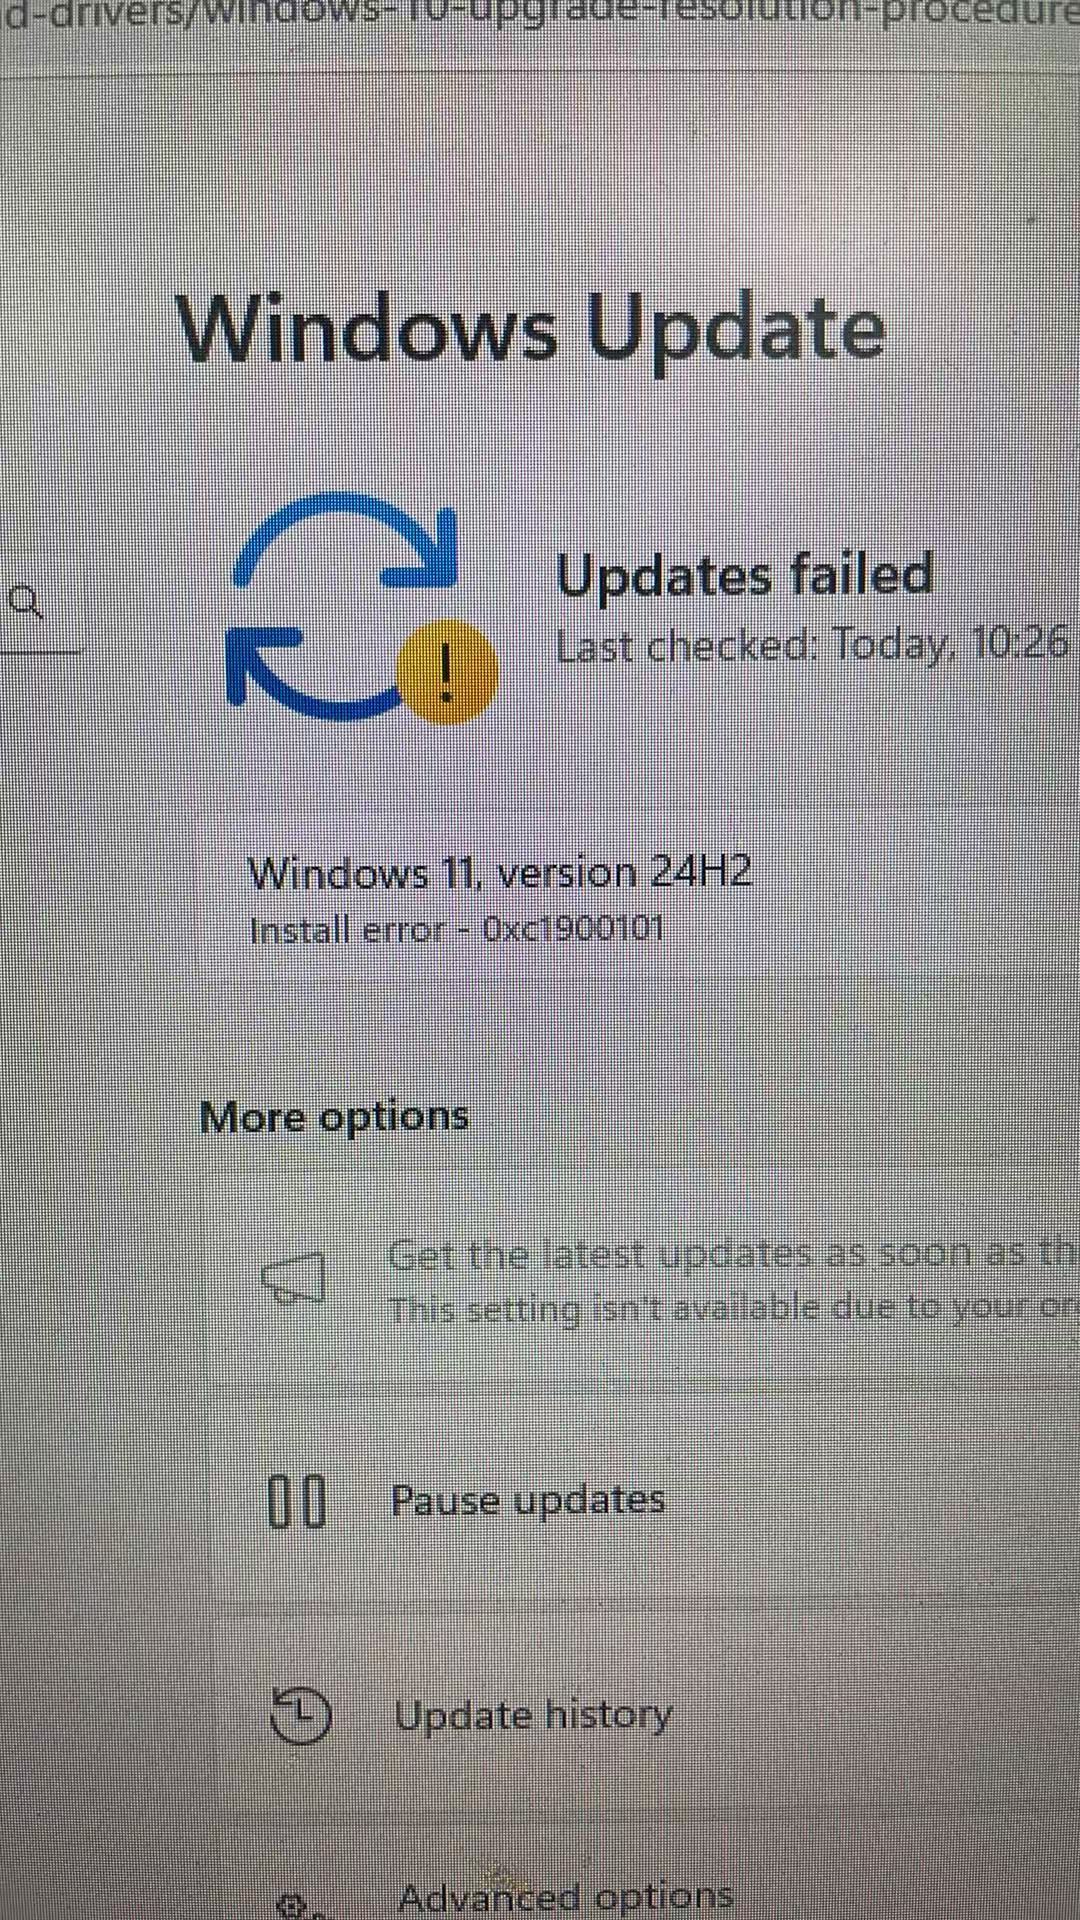Open Advanced options

pyautogui.click(x=640, y=1890)
